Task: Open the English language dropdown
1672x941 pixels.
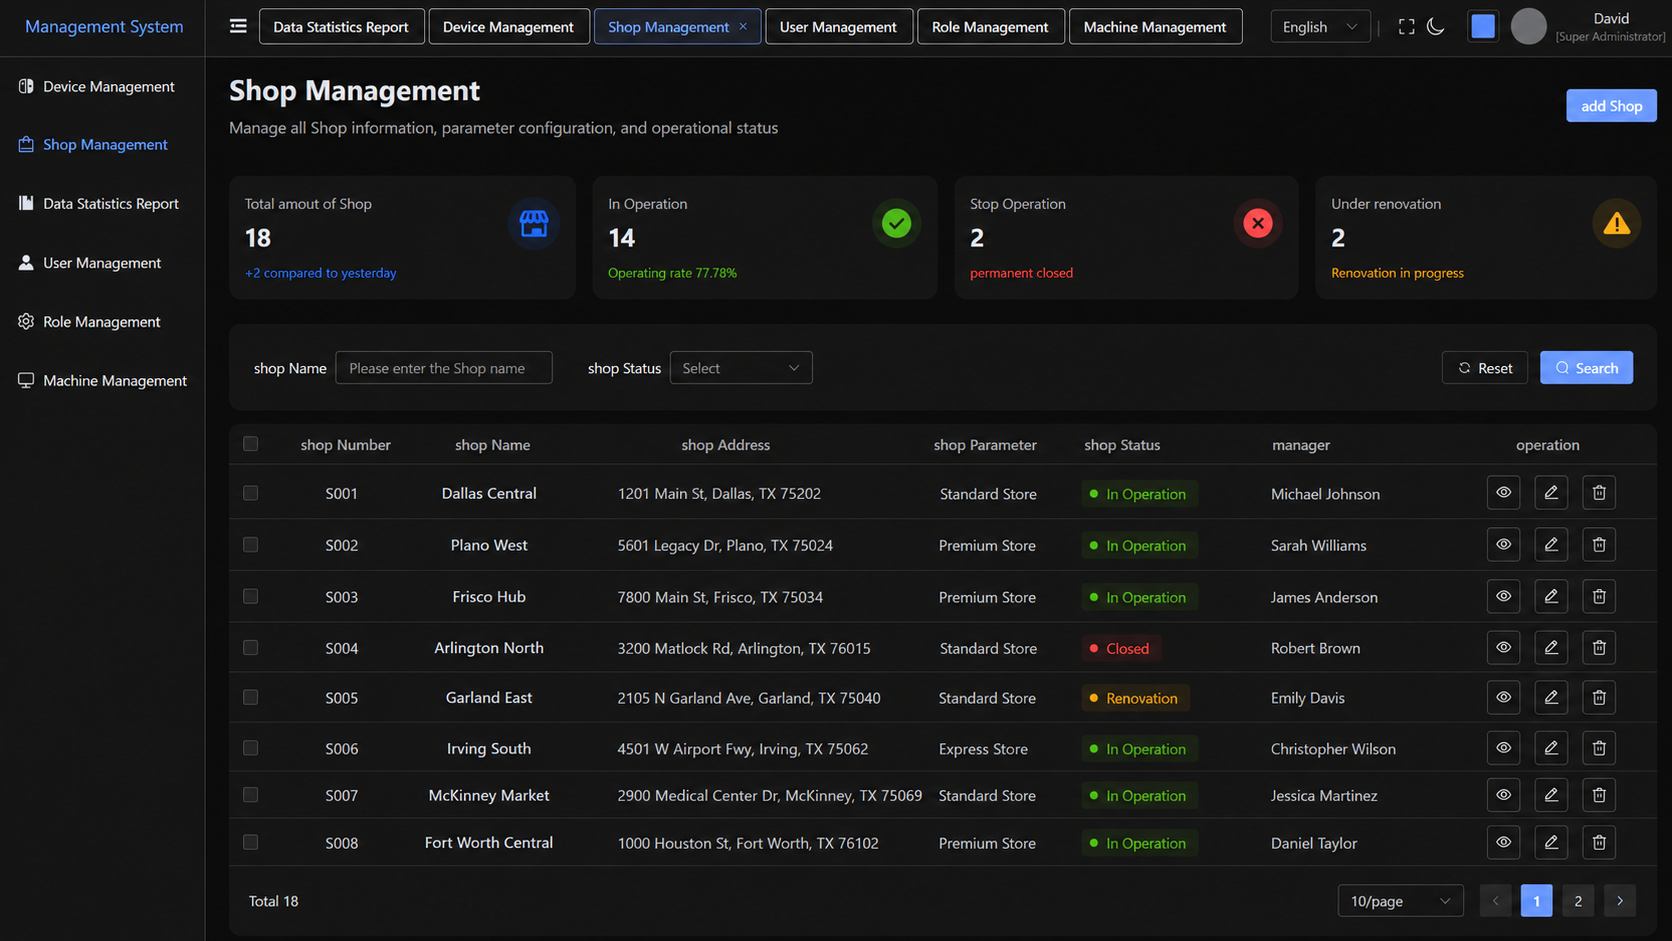Action: [1320, 27]
